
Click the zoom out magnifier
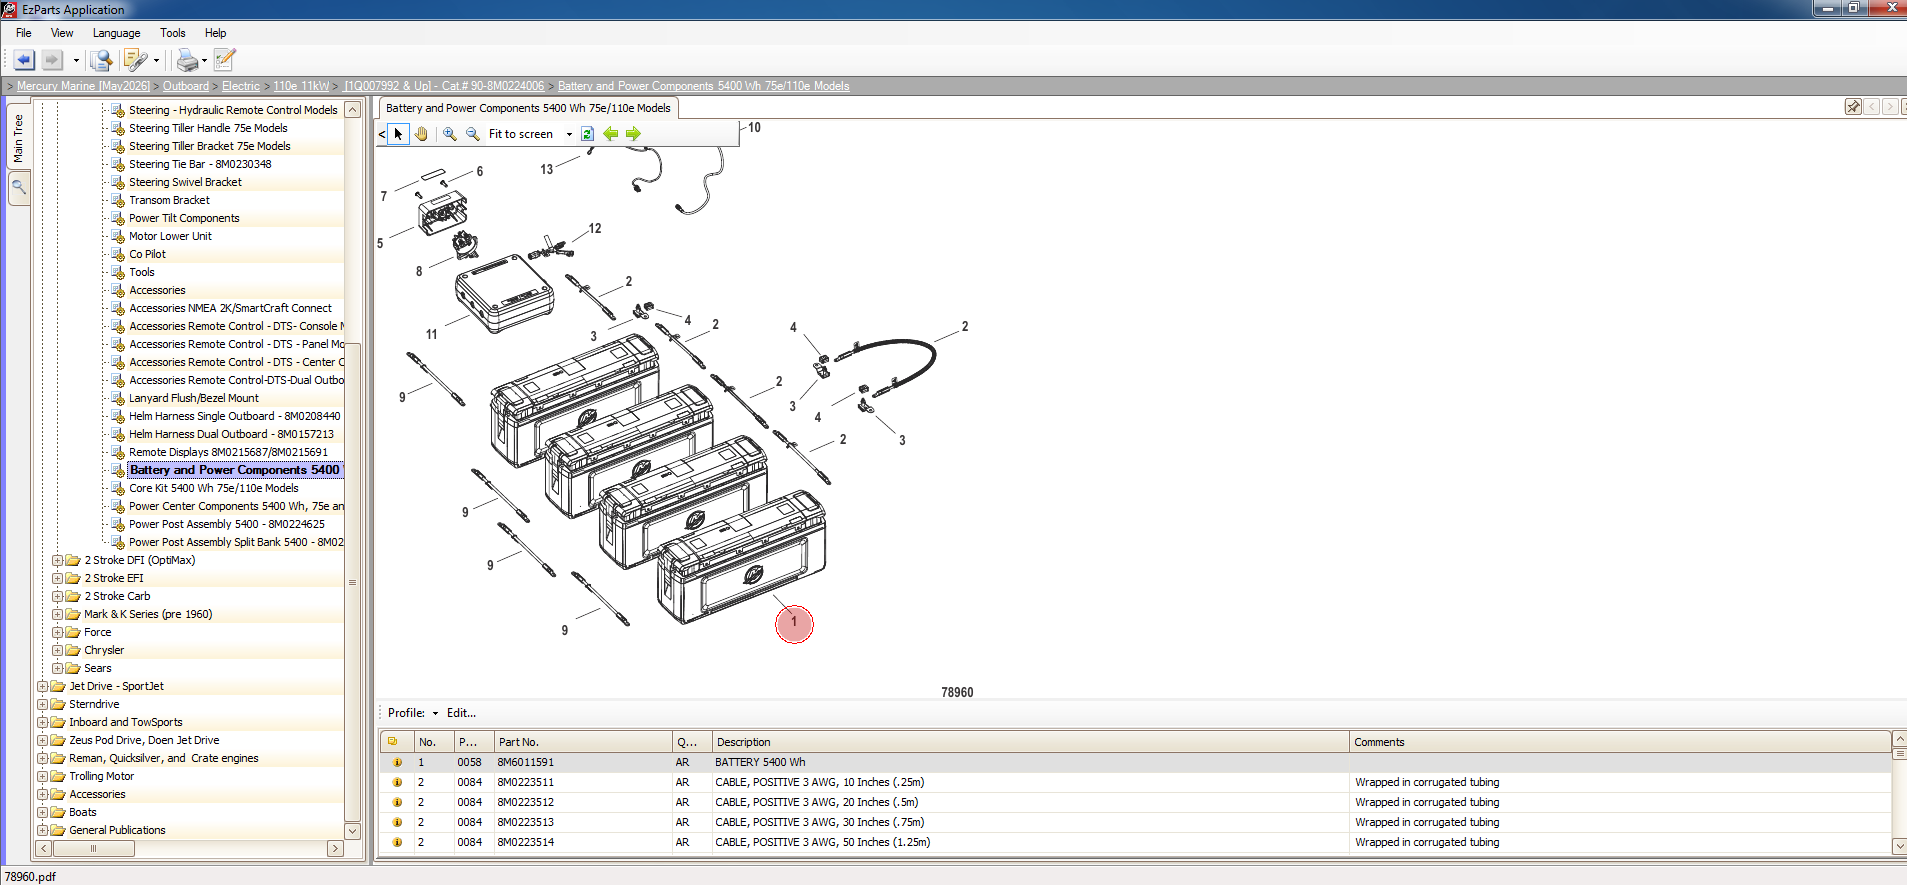(x=472, y=134)
